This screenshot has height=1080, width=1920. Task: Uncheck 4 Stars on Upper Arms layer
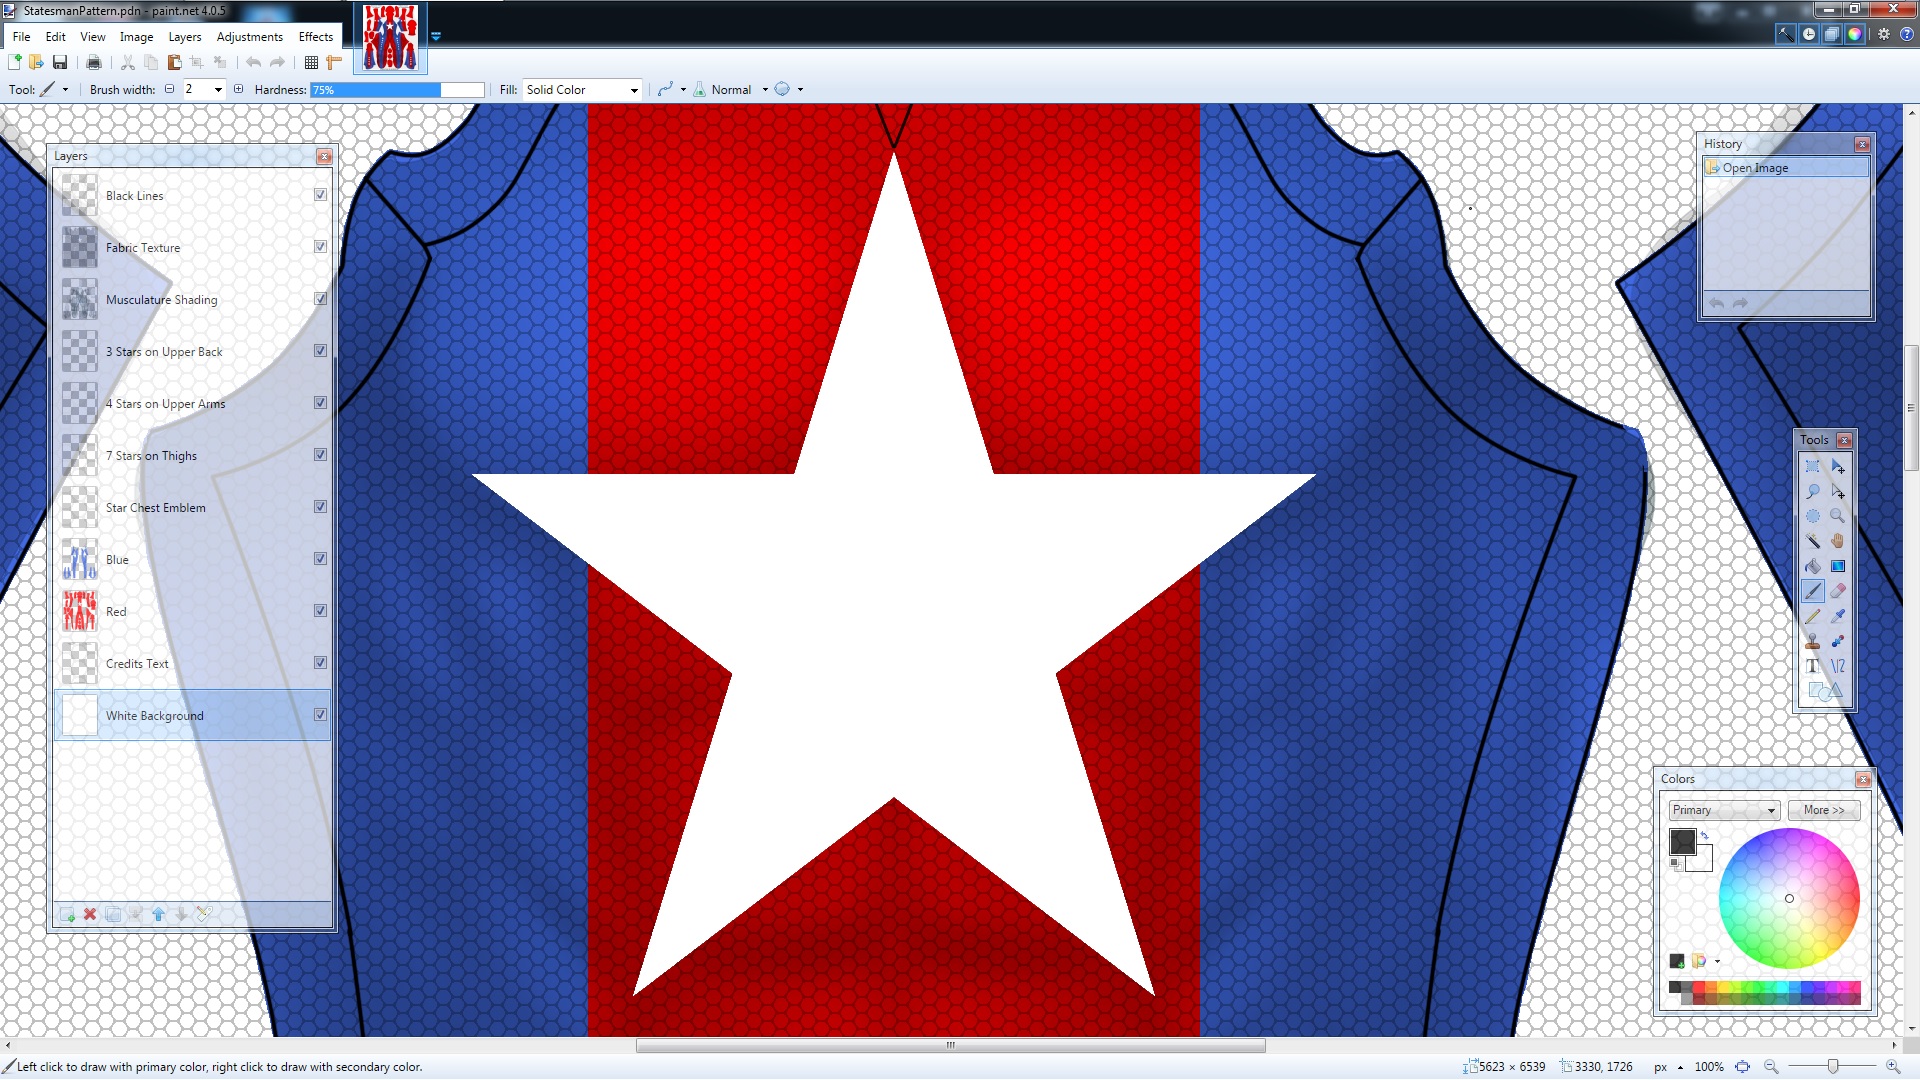coord(320,403)
